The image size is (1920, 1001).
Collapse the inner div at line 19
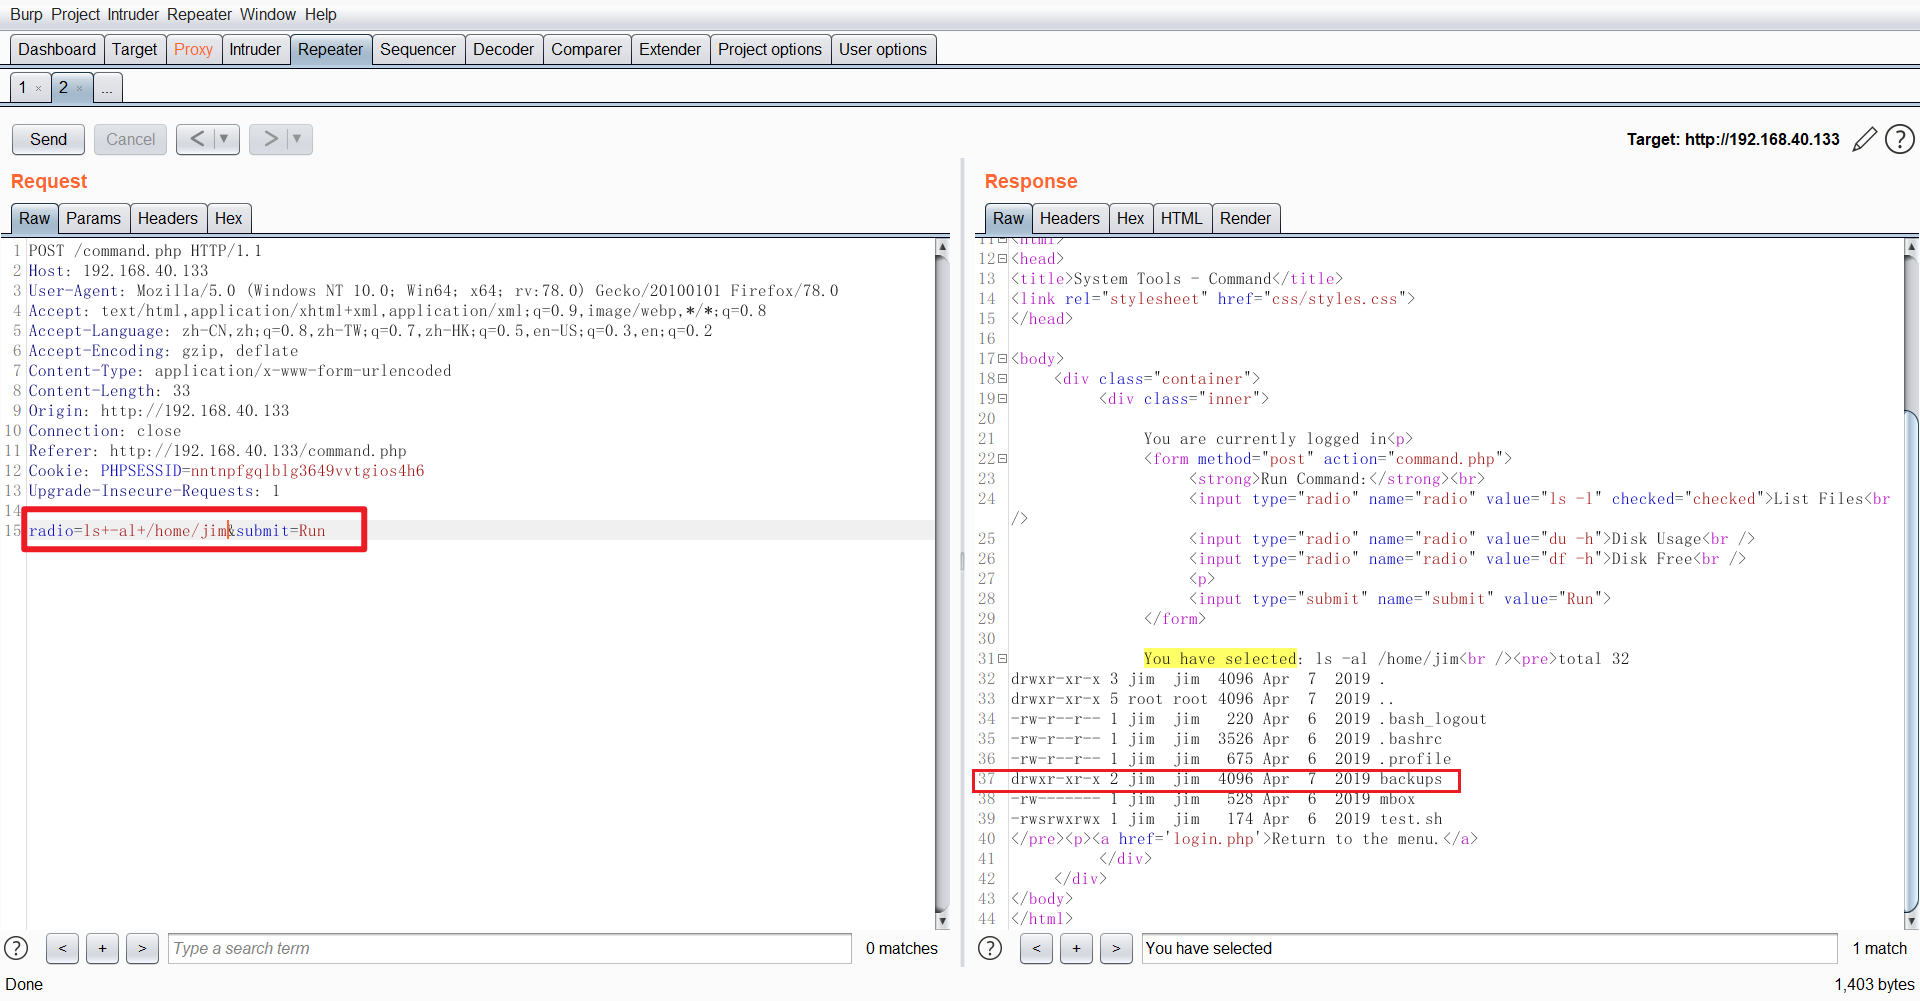(x=1003, y=399)
